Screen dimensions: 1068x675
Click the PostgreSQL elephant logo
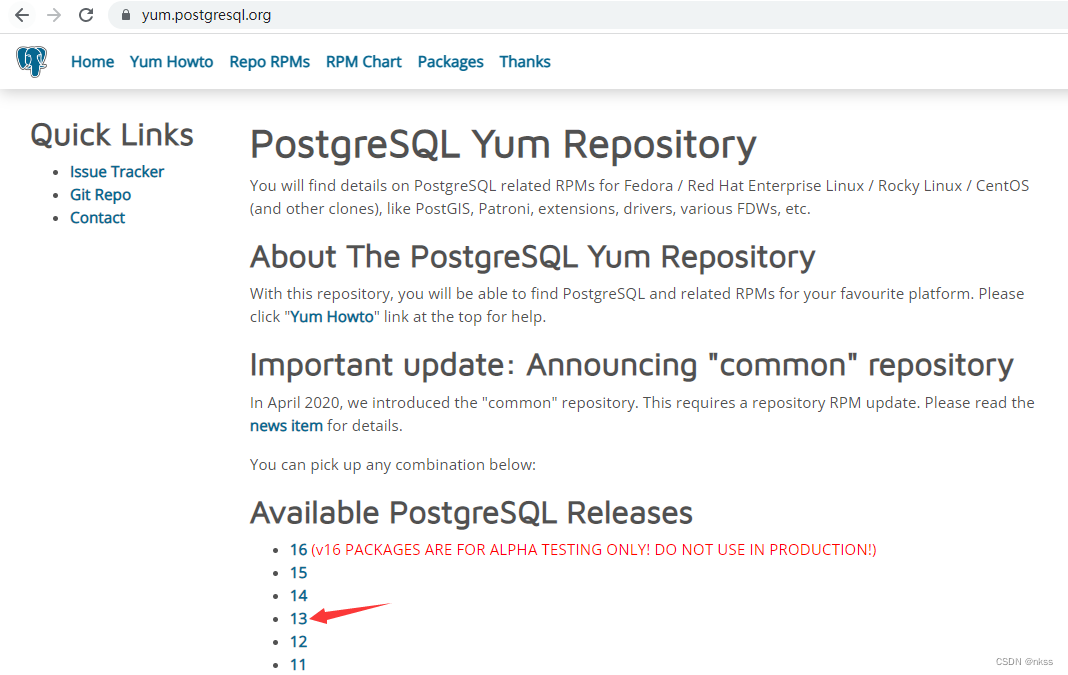31,62
